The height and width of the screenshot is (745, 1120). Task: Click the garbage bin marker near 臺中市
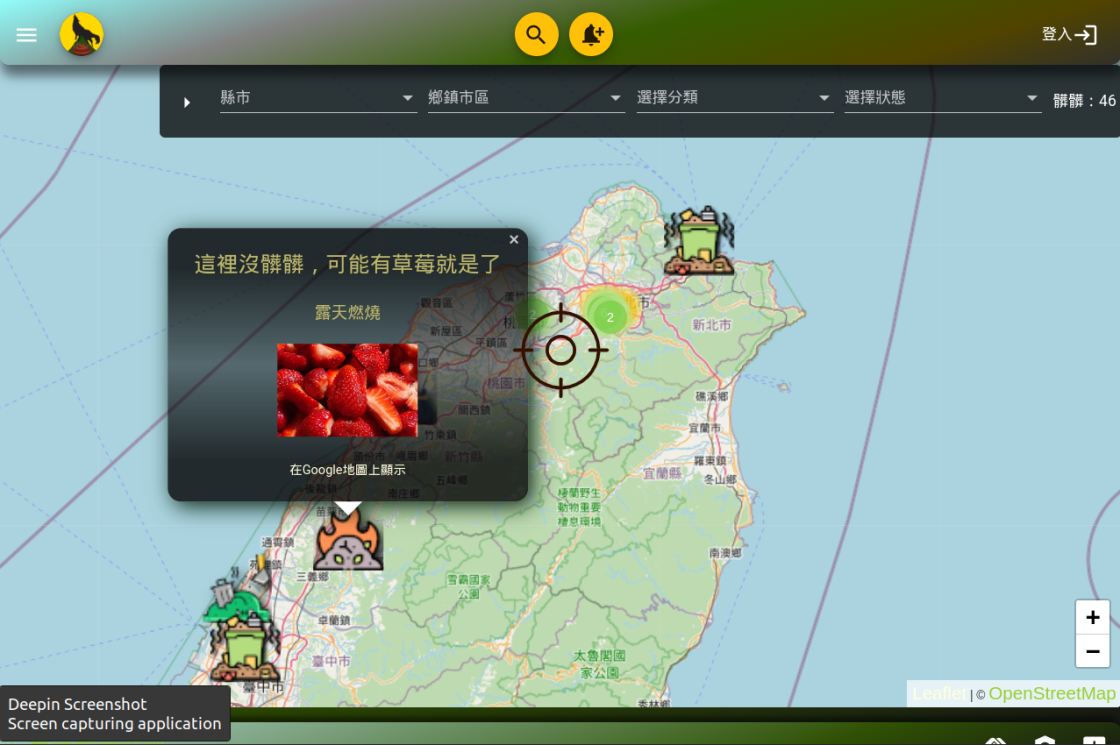point(246,649)
